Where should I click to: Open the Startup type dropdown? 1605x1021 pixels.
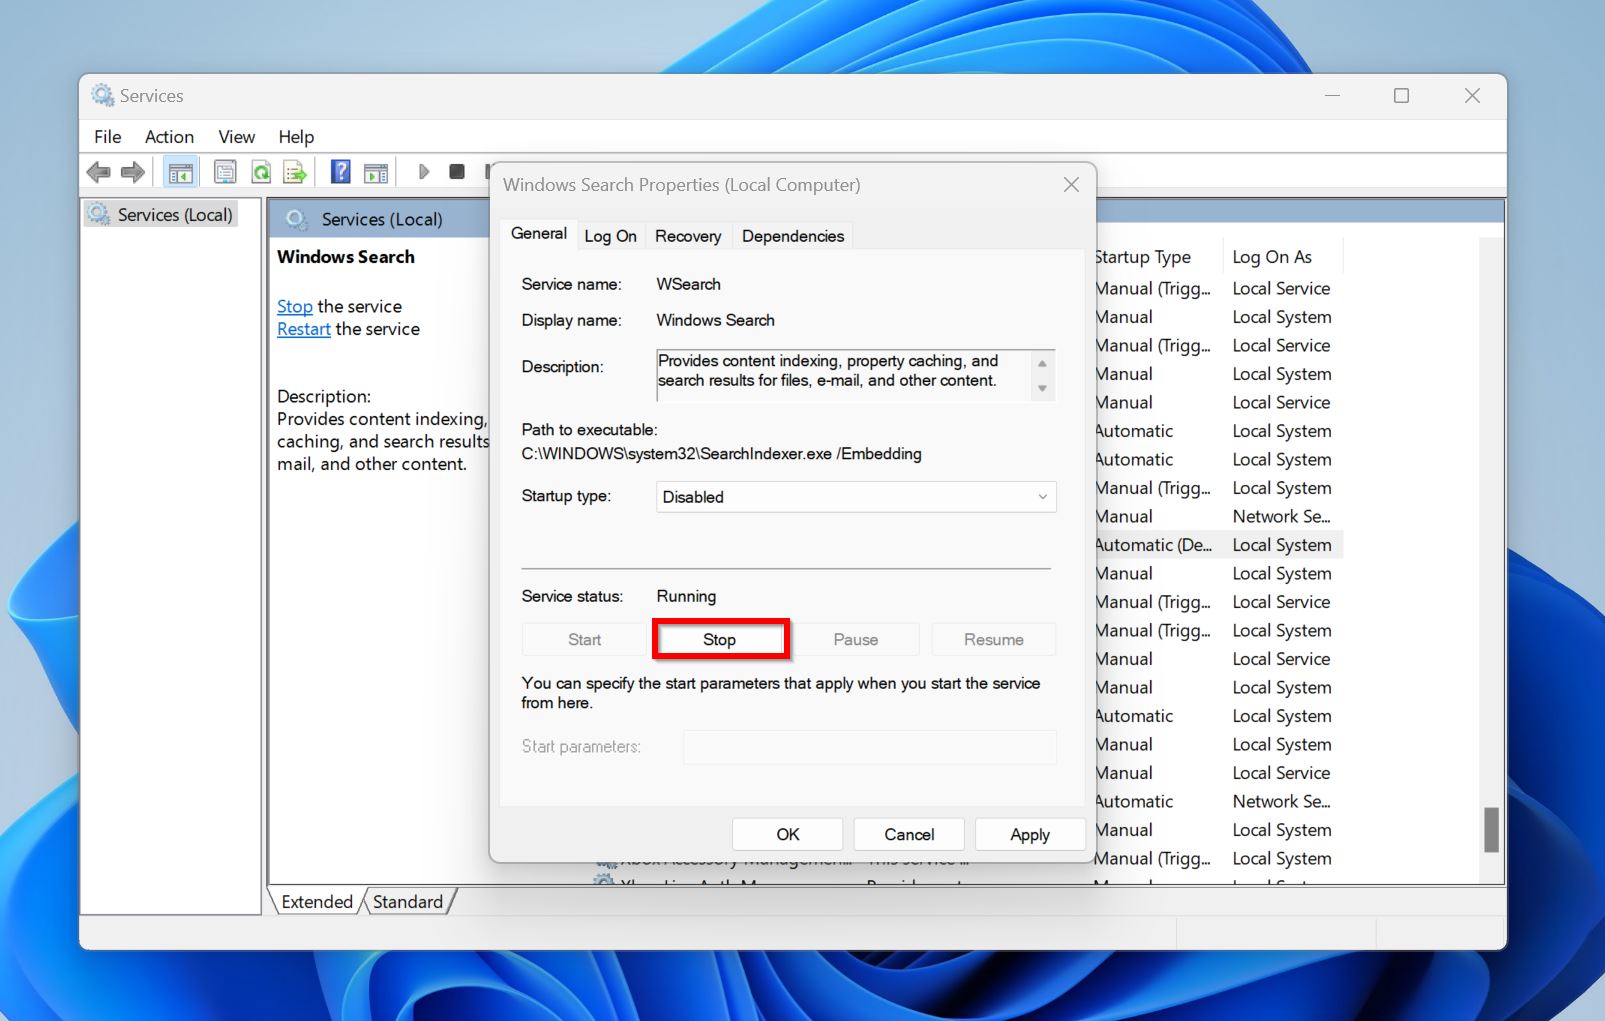[856, 497]
